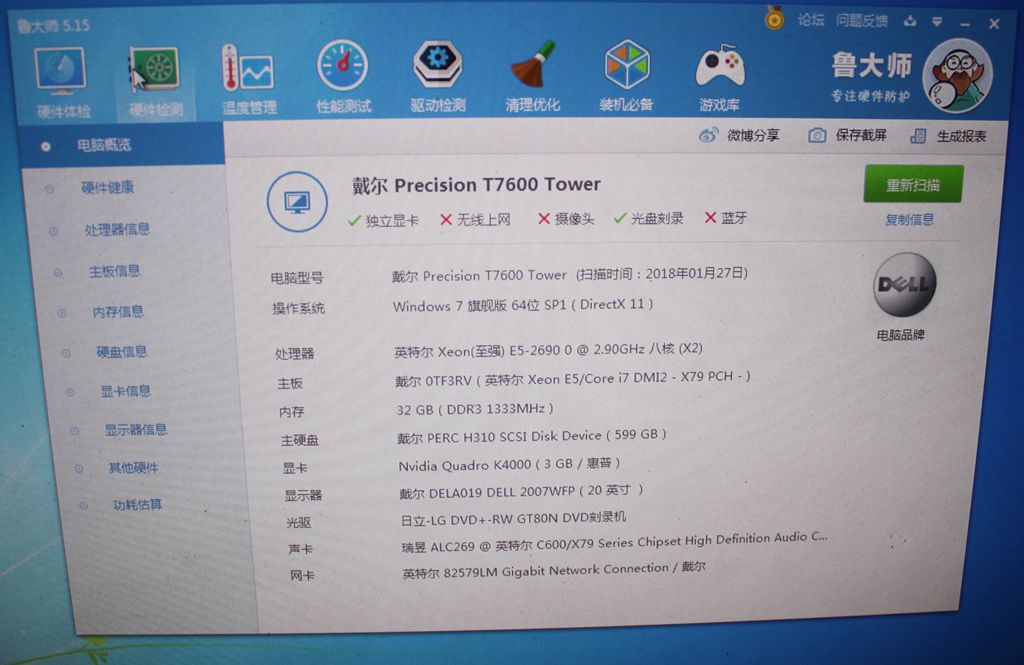Click the Nvidia Quadro K4000 value
Image resolution: width=1024 pixels, height=665 pixels.
tap(509, 464)
